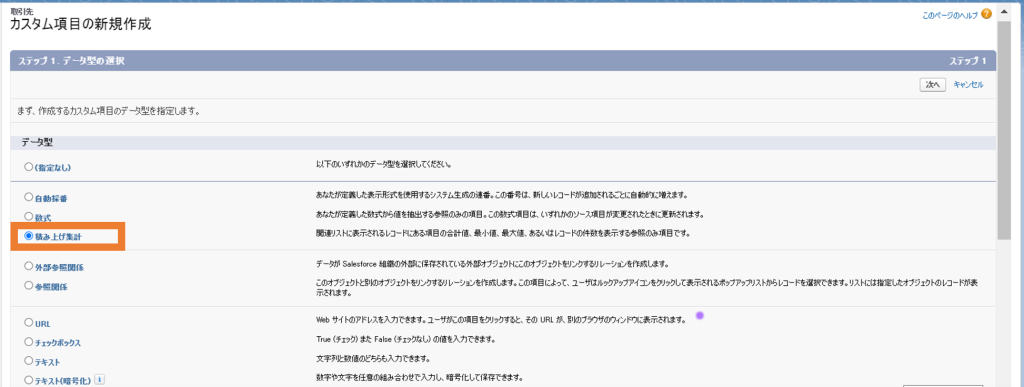The height and width of the screenshot is (387, 1024).
Task: Select the チェックボックス radio option
Action: 28,341
